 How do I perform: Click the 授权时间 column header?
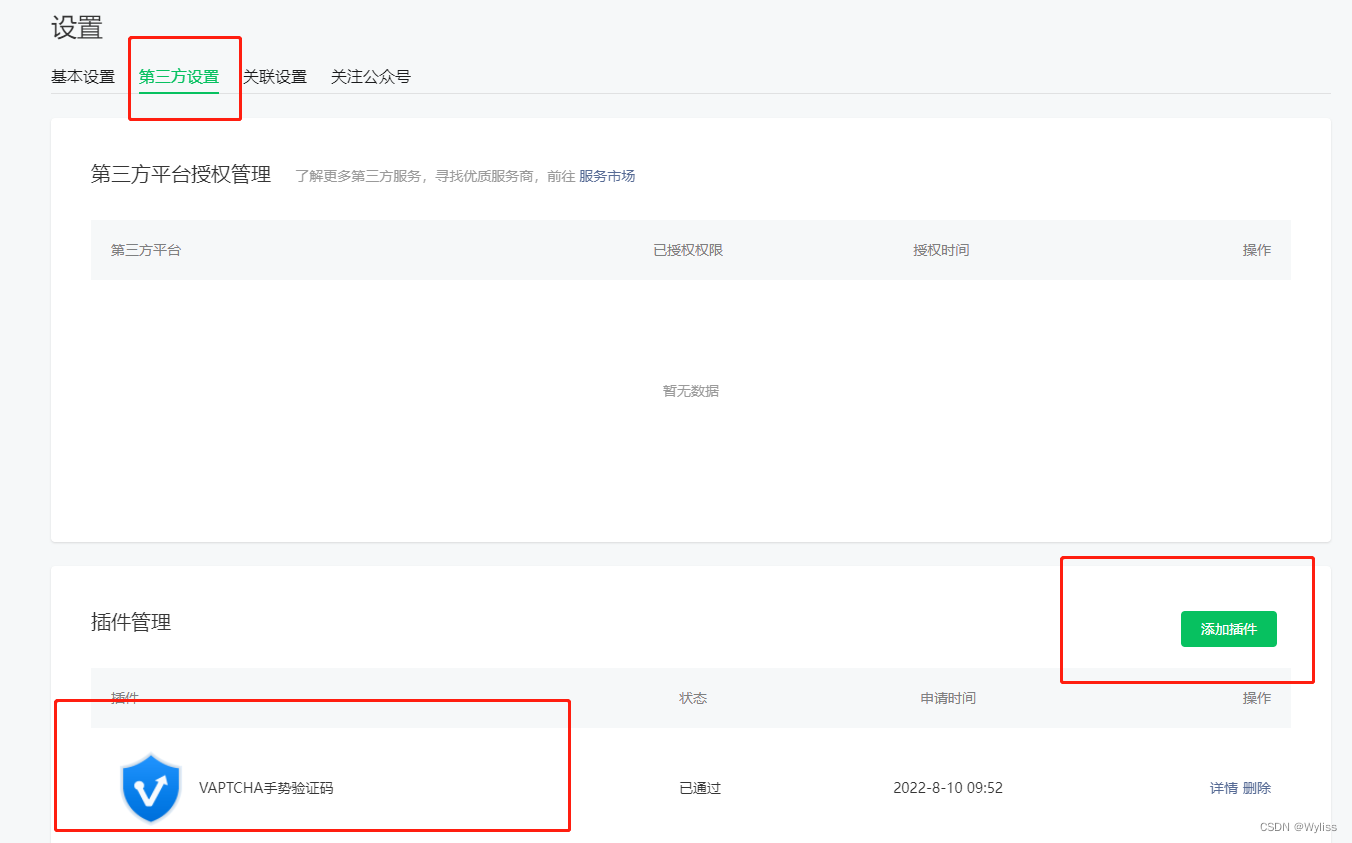point(941,250)
